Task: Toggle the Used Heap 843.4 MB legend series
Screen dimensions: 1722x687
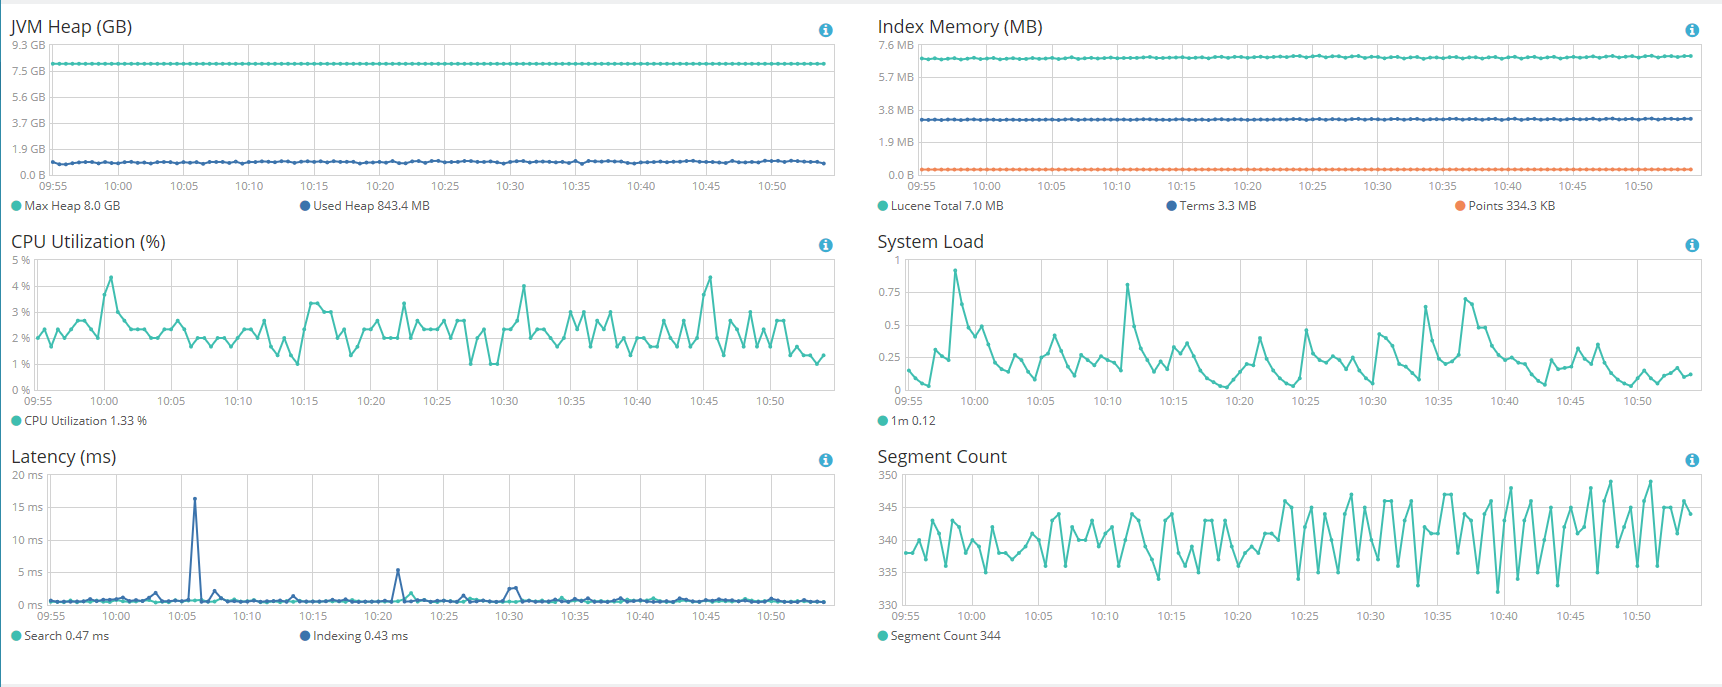Action: pos(365,206)
